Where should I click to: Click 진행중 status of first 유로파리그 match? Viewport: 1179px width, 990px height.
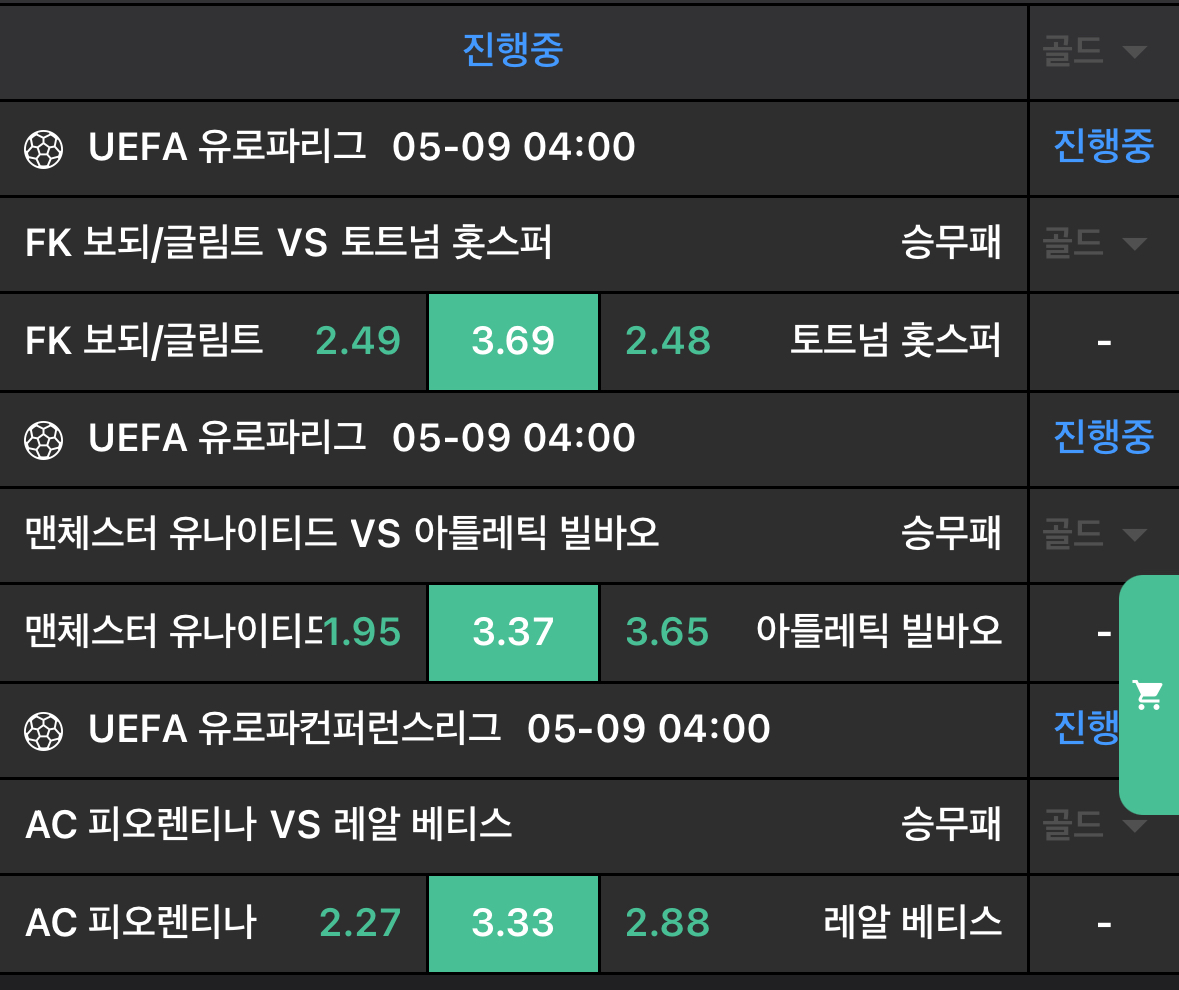(x=1103, y=147)
